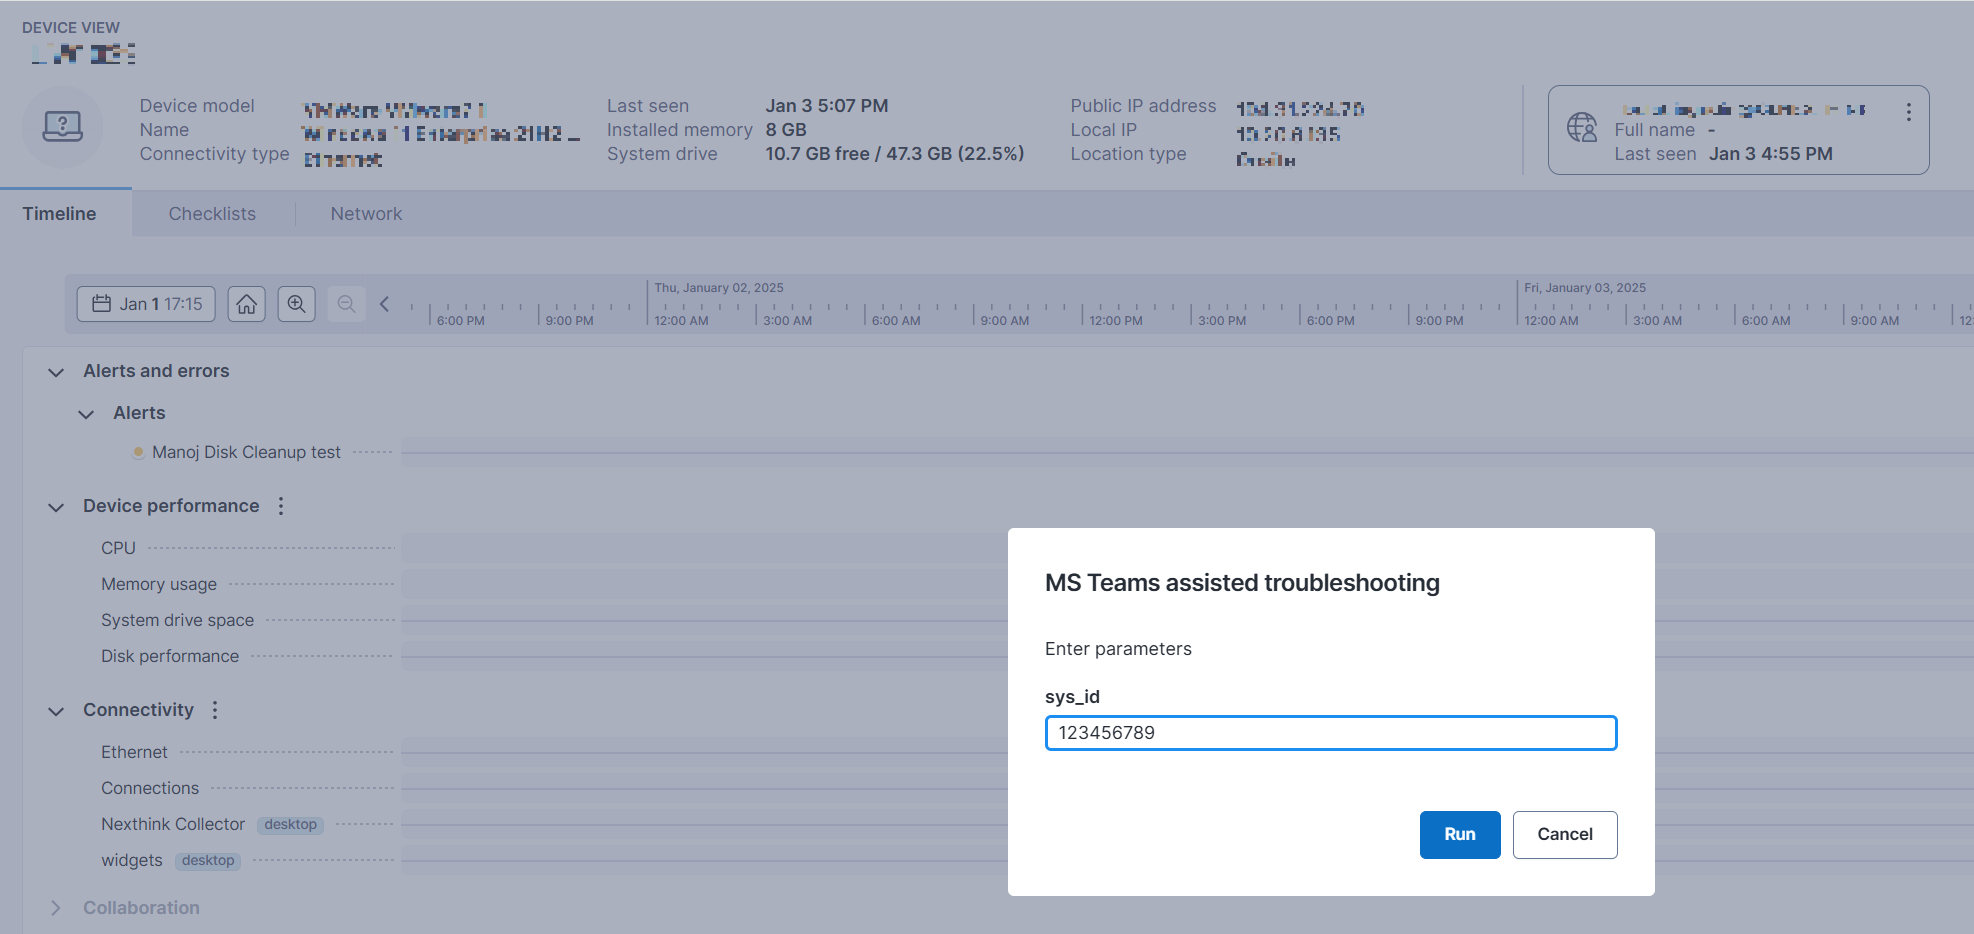Click the Run button

pyautogui.click(x=1459, y=834)
